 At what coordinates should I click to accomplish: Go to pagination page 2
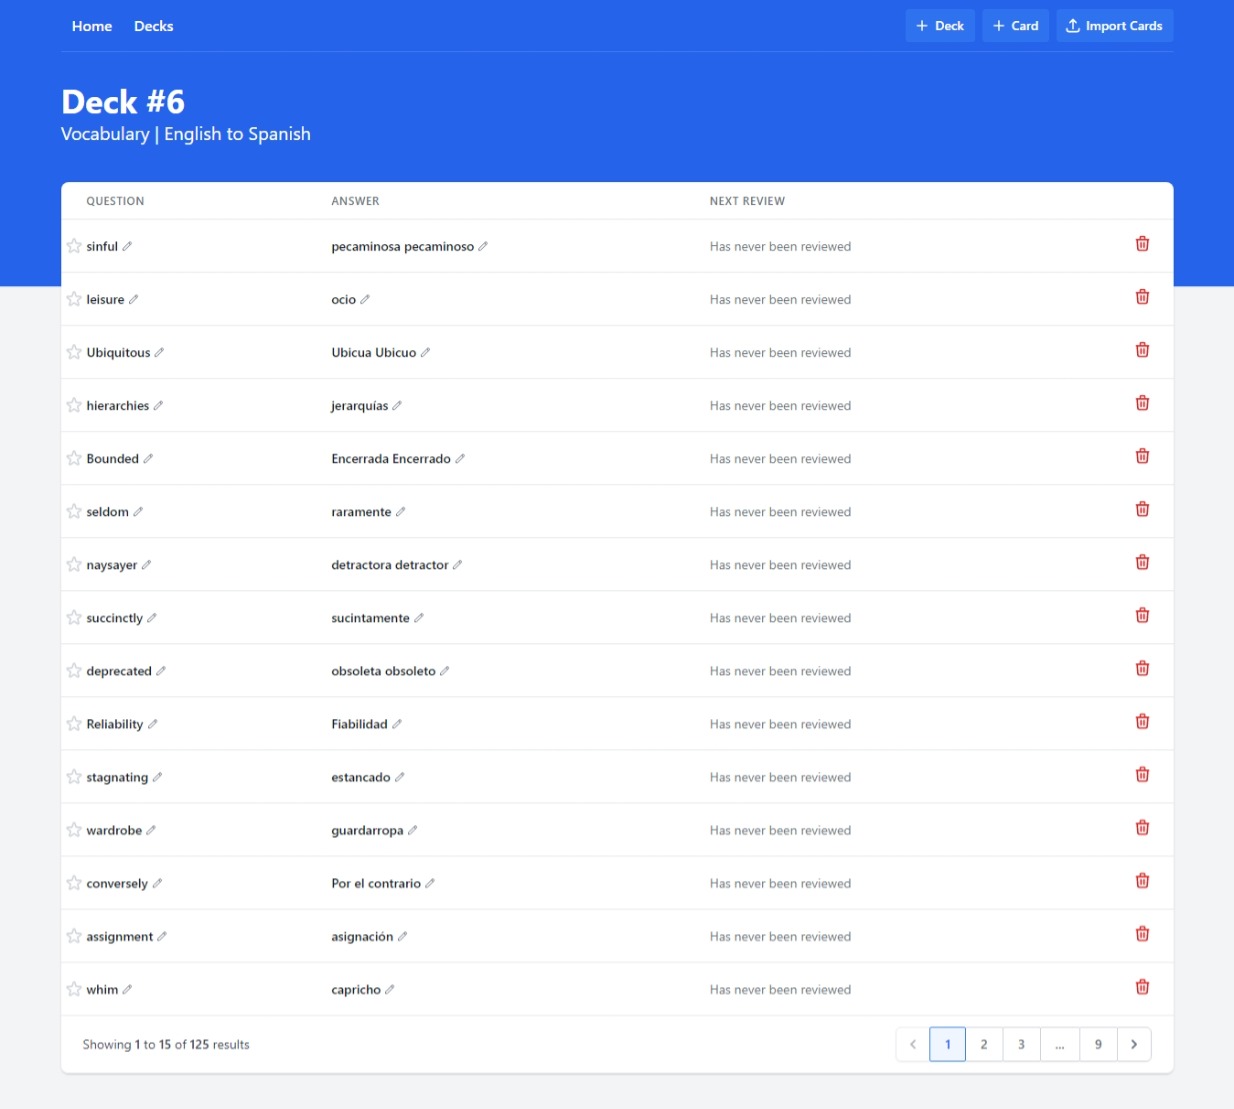(984, 1044)
